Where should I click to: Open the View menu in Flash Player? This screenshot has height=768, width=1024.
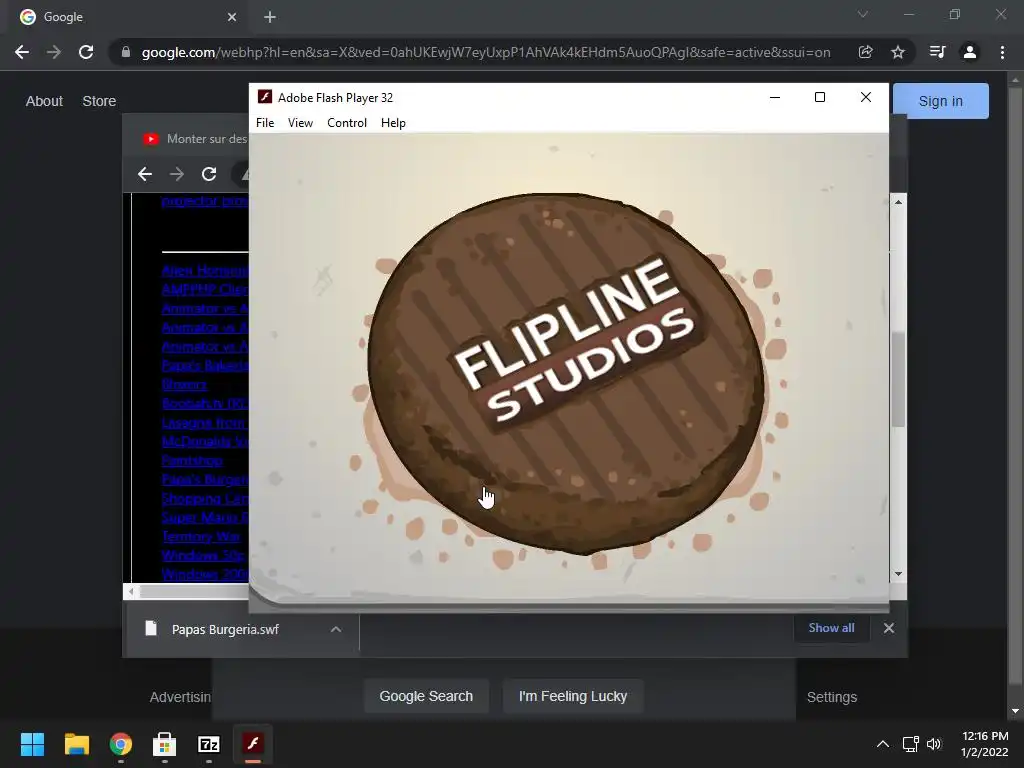[300, 123]
